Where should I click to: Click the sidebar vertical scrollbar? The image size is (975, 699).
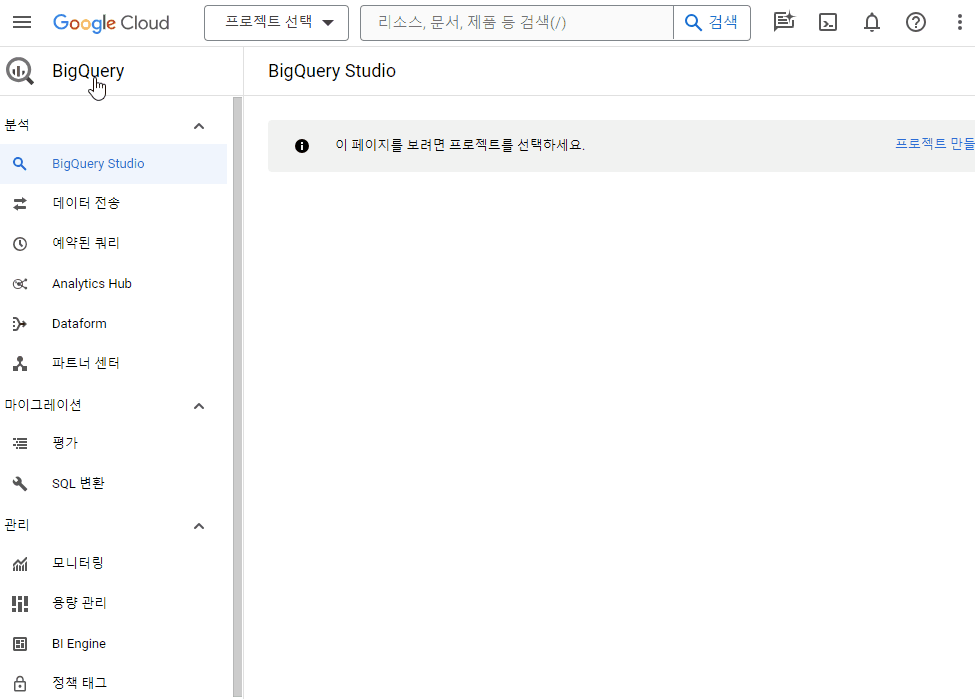(237, 397)
